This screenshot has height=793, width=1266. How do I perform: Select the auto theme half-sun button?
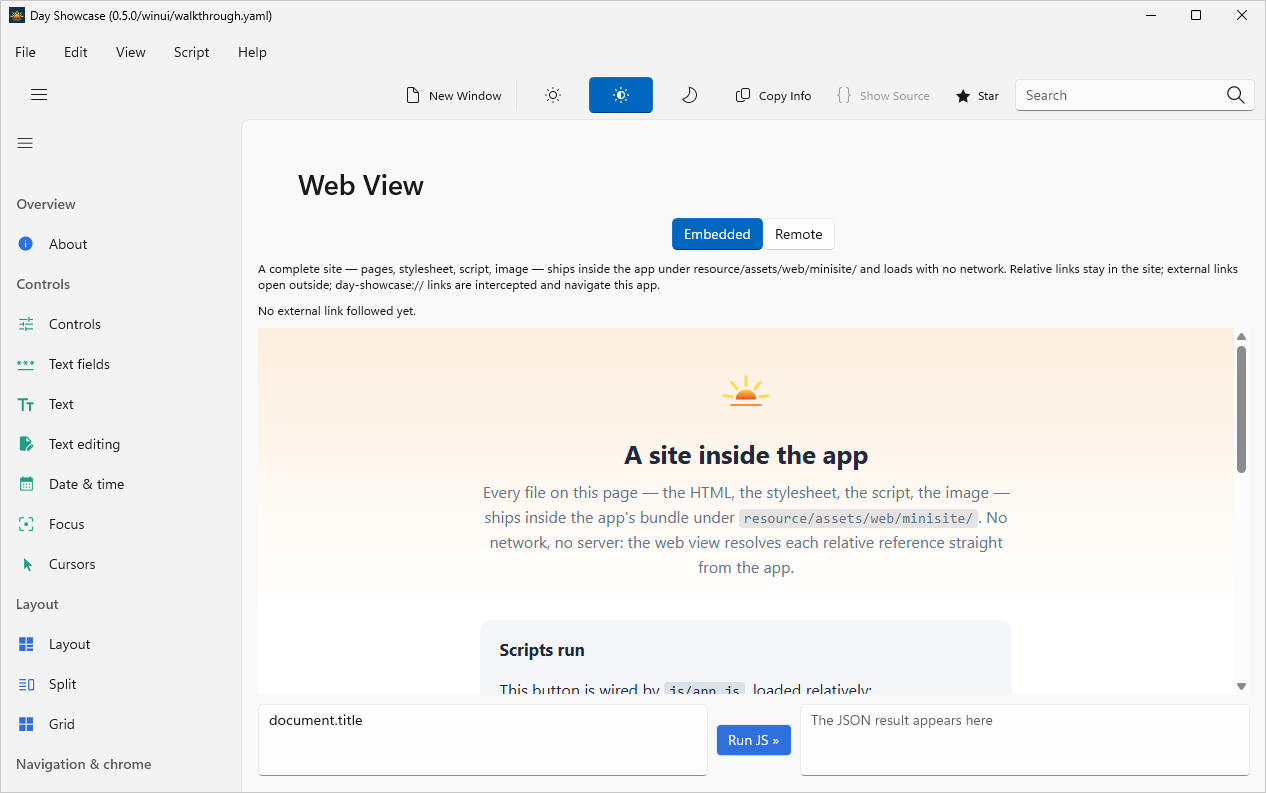click(621, 95)
